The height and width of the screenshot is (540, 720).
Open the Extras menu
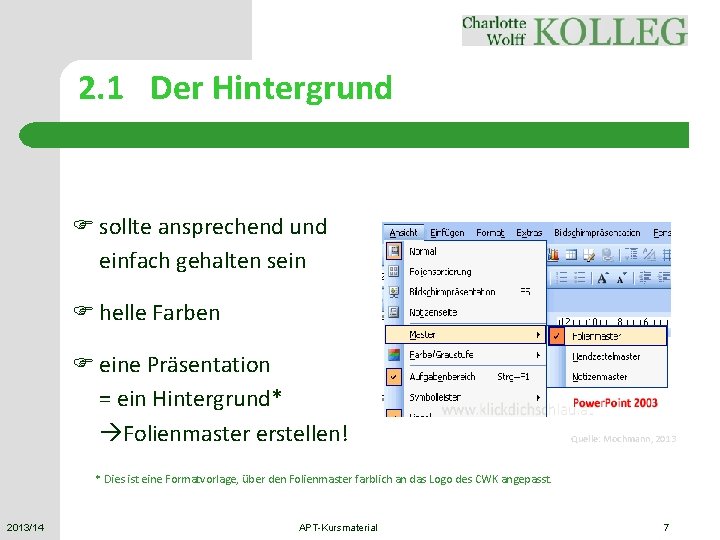coord(529,232)
